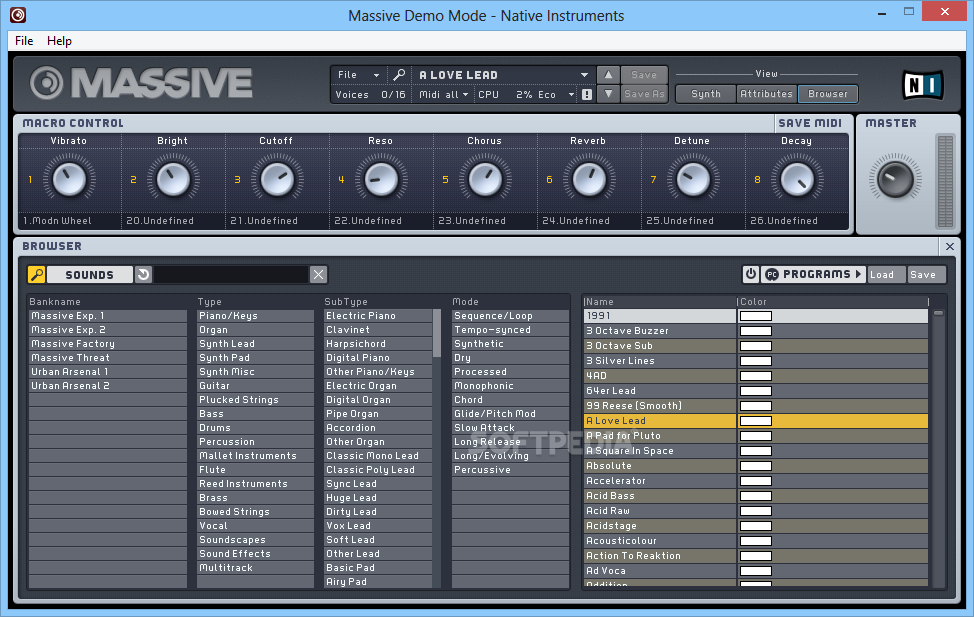Click the Color column header

pos(832,301)
